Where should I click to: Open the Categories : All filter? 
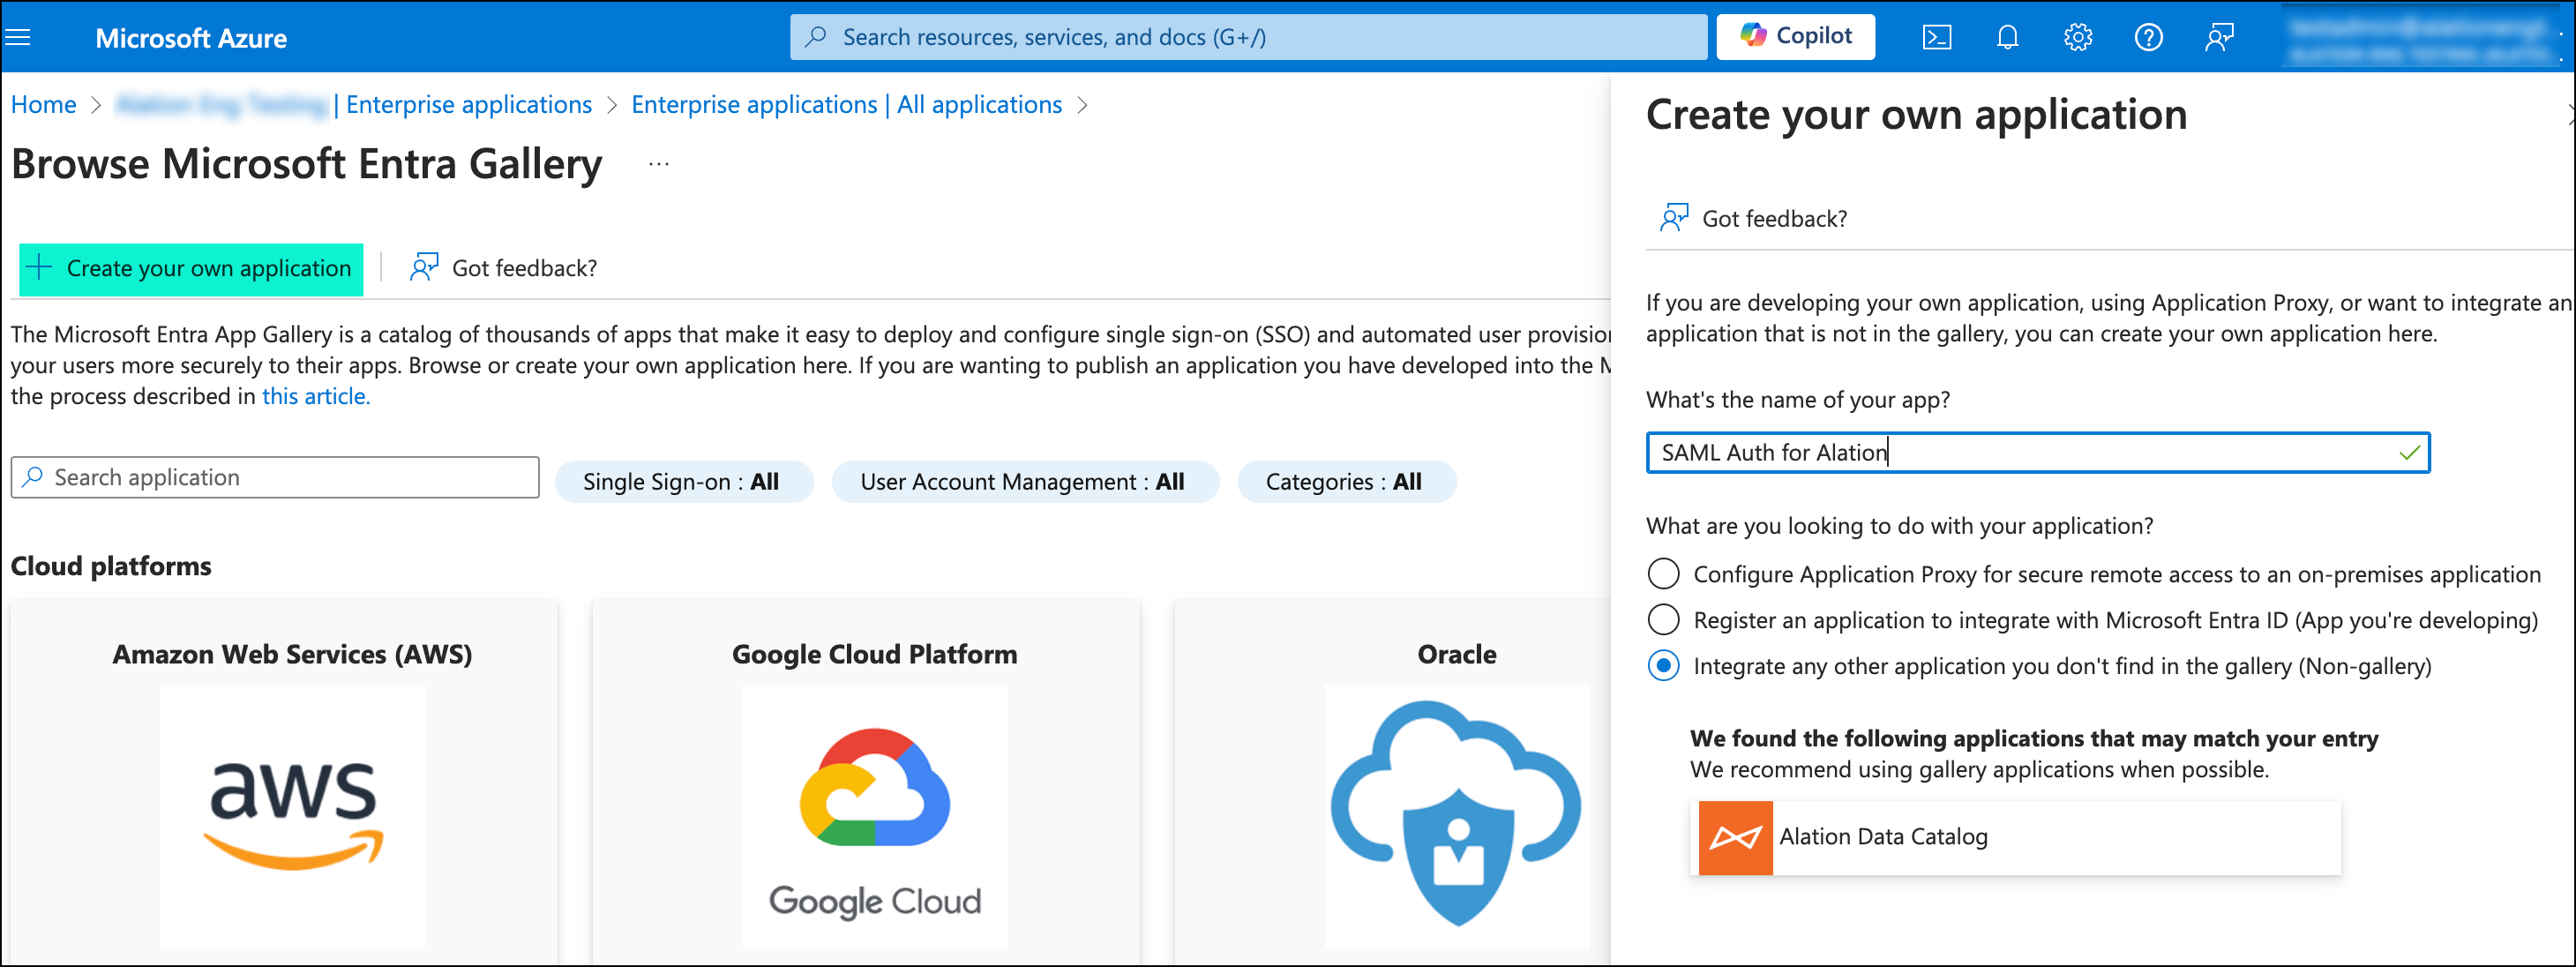click(x=1345, y=482)
